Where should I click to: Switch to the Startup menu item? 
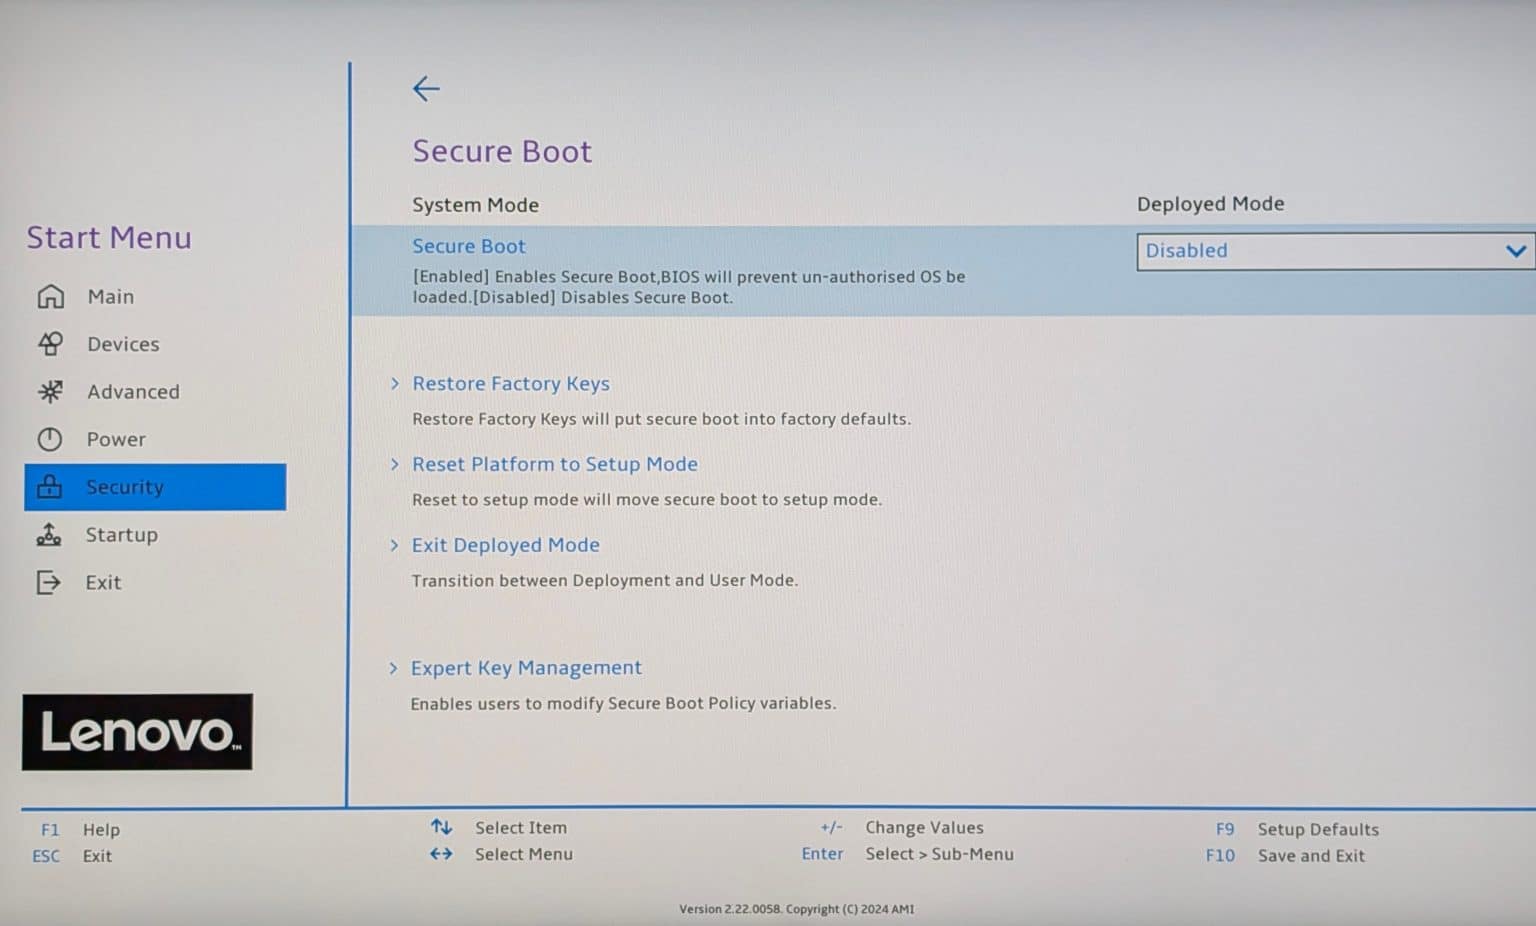coord(122,535)
